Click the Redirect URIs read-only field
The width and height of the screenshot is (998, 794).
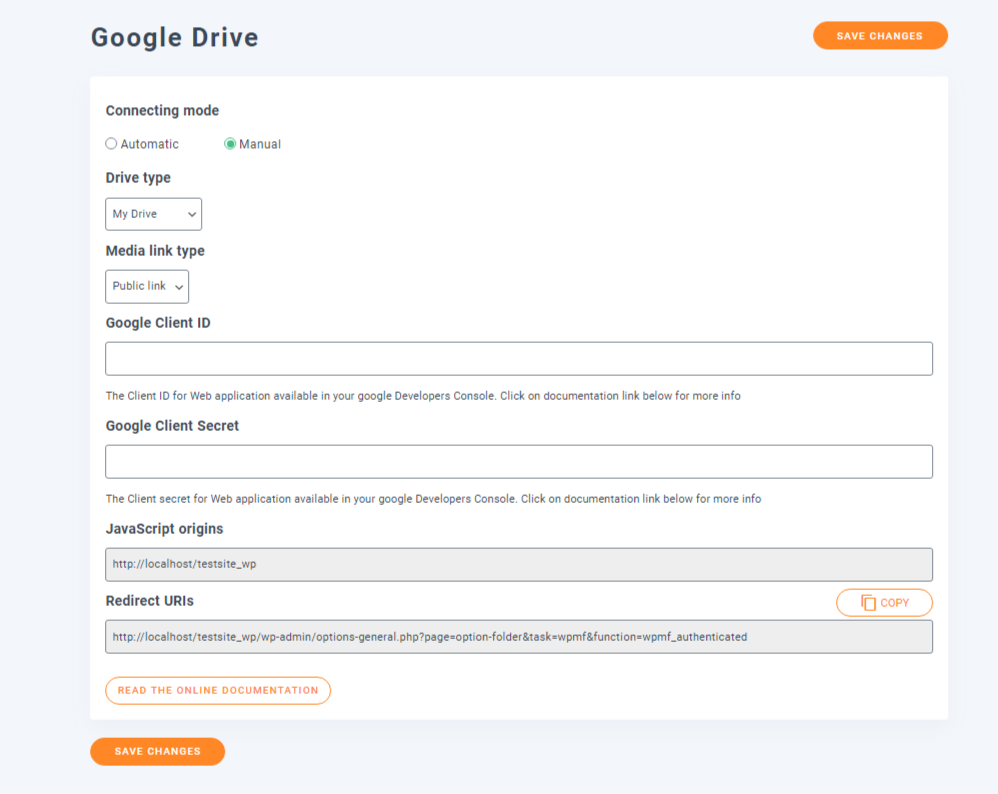[519, 636]
